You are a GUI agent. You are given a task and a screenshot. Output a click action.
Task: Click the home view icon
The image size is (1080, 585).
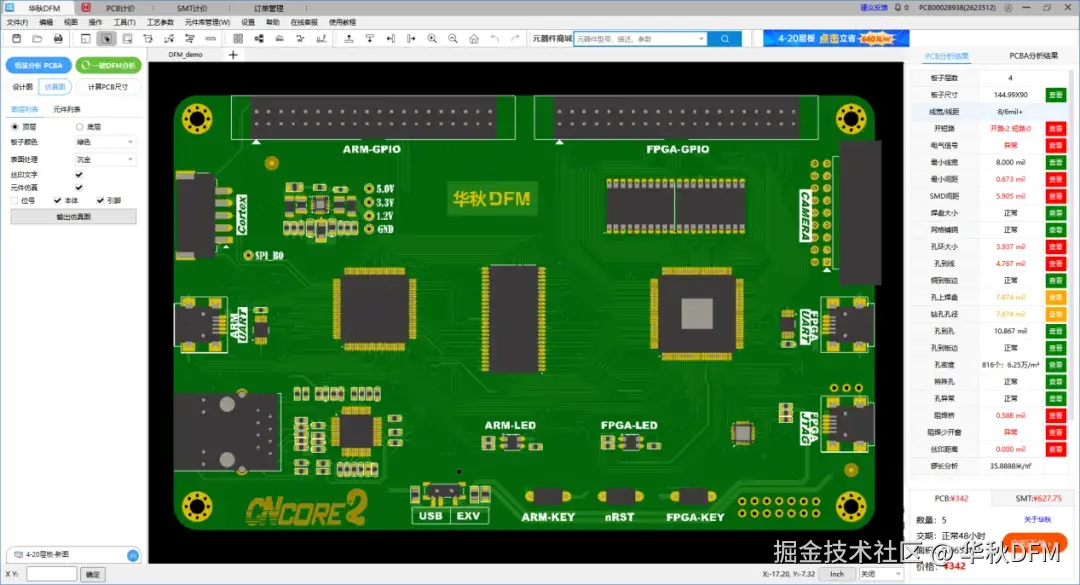(474, 39)
